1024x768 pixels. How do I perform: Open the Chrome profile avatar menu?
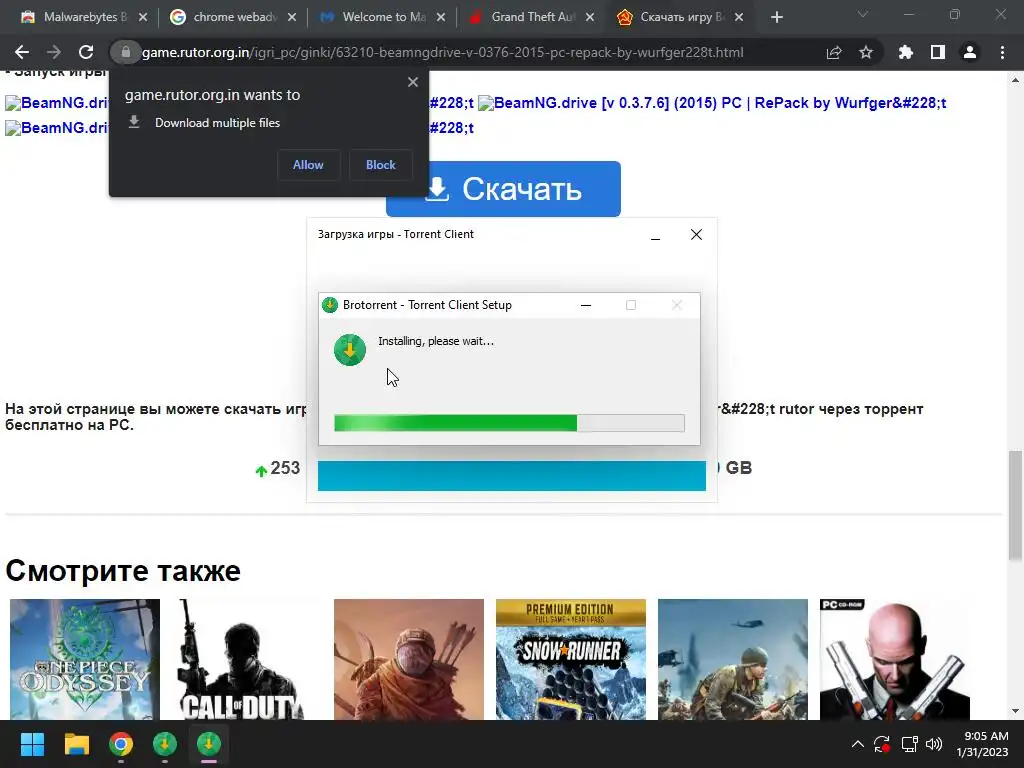pyautogui.click(x=970, y=52)
